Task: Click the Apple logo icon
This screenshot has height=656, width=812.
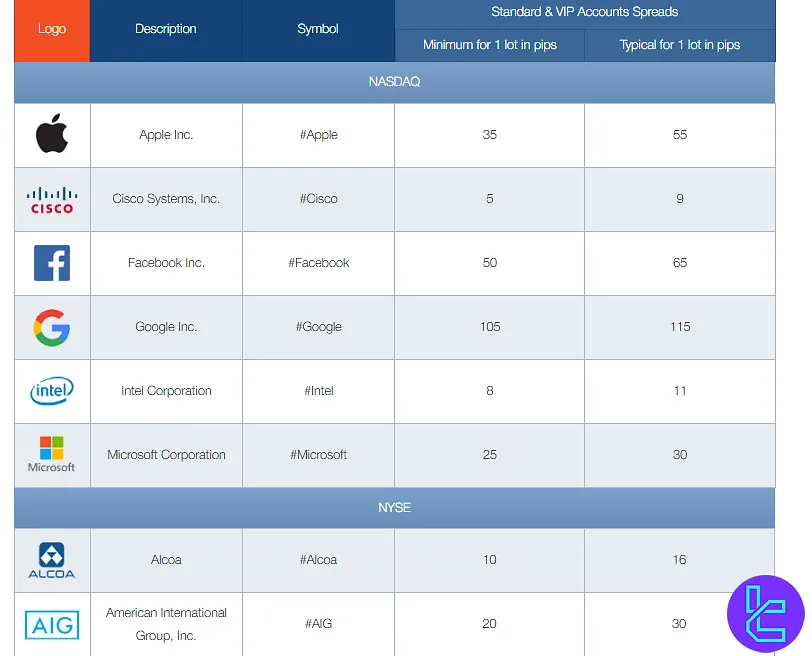Action: (x=51, y=134)
